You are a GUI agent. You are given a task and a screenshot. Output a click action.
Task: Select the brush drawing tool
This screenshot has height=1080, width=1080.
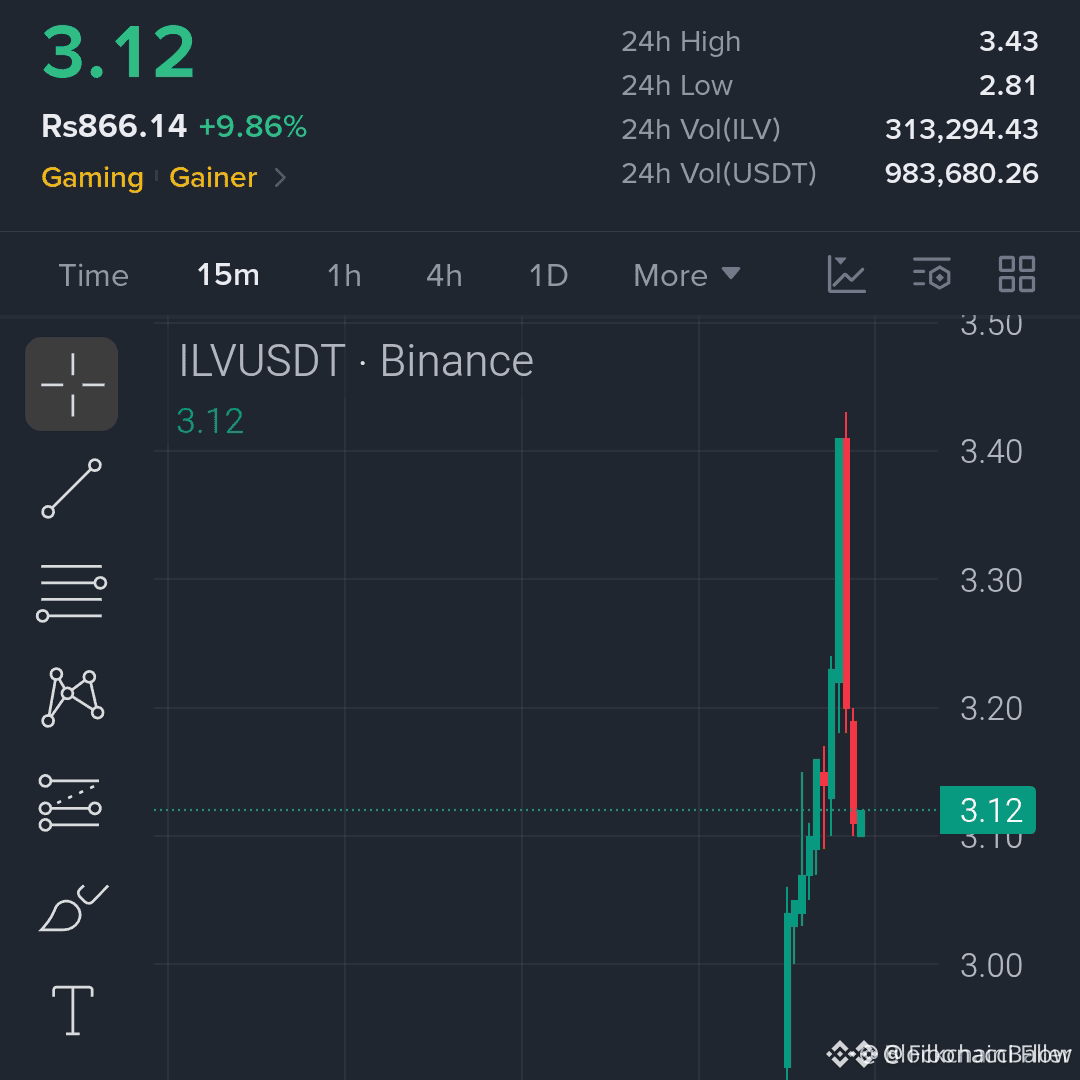pyautogui.click(x=73, y=908)
